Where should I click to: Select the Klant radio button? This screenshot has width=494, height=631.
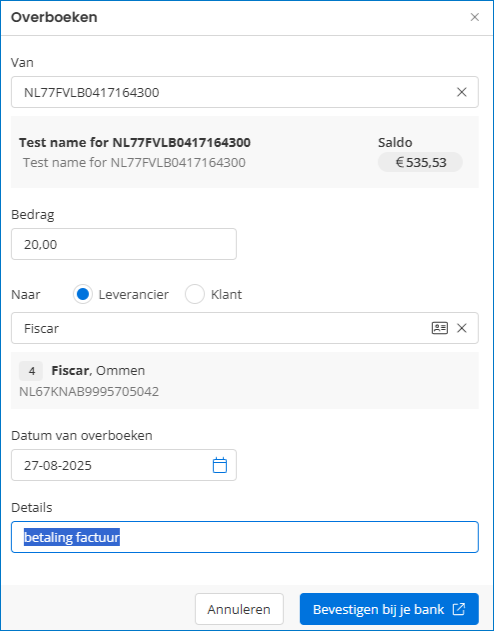pyautogui.click(x=195, y=294)
